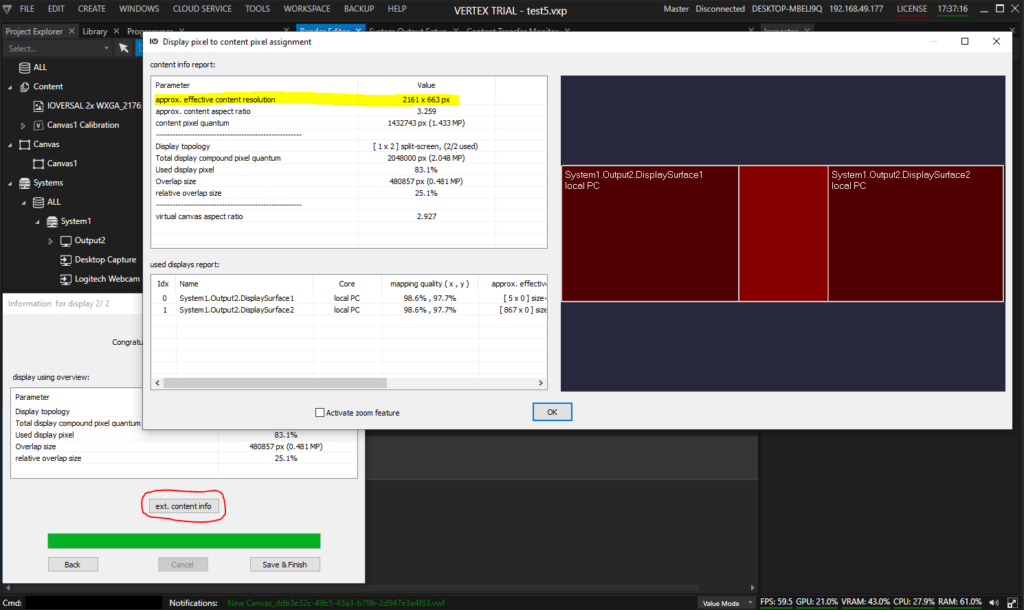
Task: Click the Vertex logo icon in menu bar
Action: coord(10,8)
